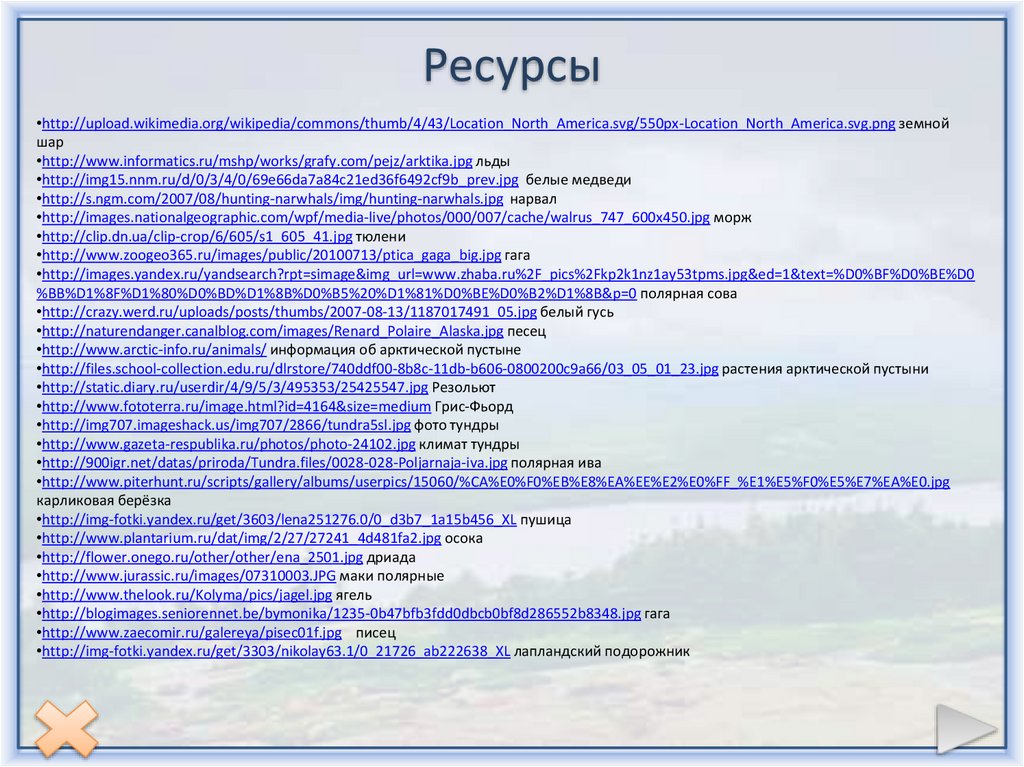Open the files.school-collection.edu.ru link
Screen dimensions: 1024x767
pos(380,369)
